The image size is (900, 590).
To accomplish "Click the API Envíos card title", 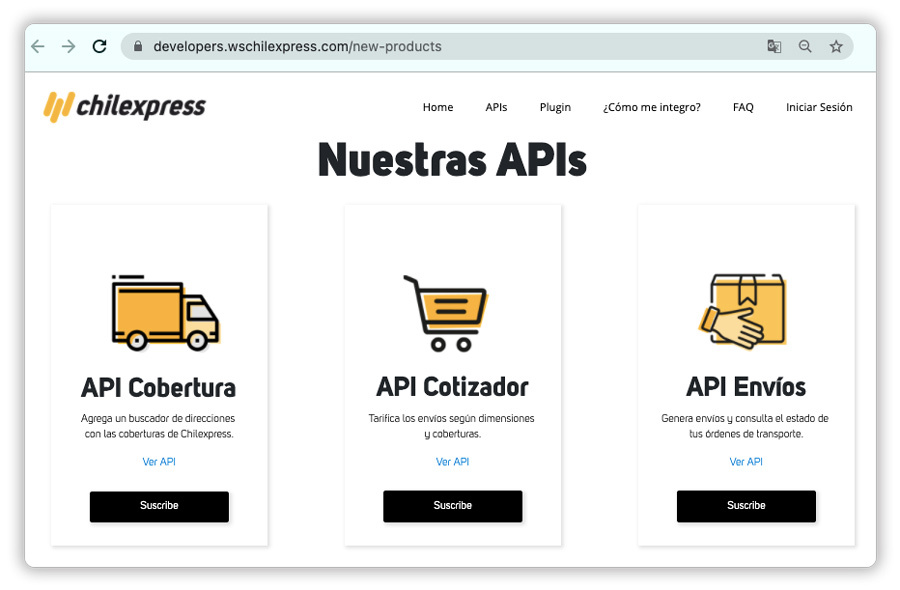I will (x=746, y=387).
